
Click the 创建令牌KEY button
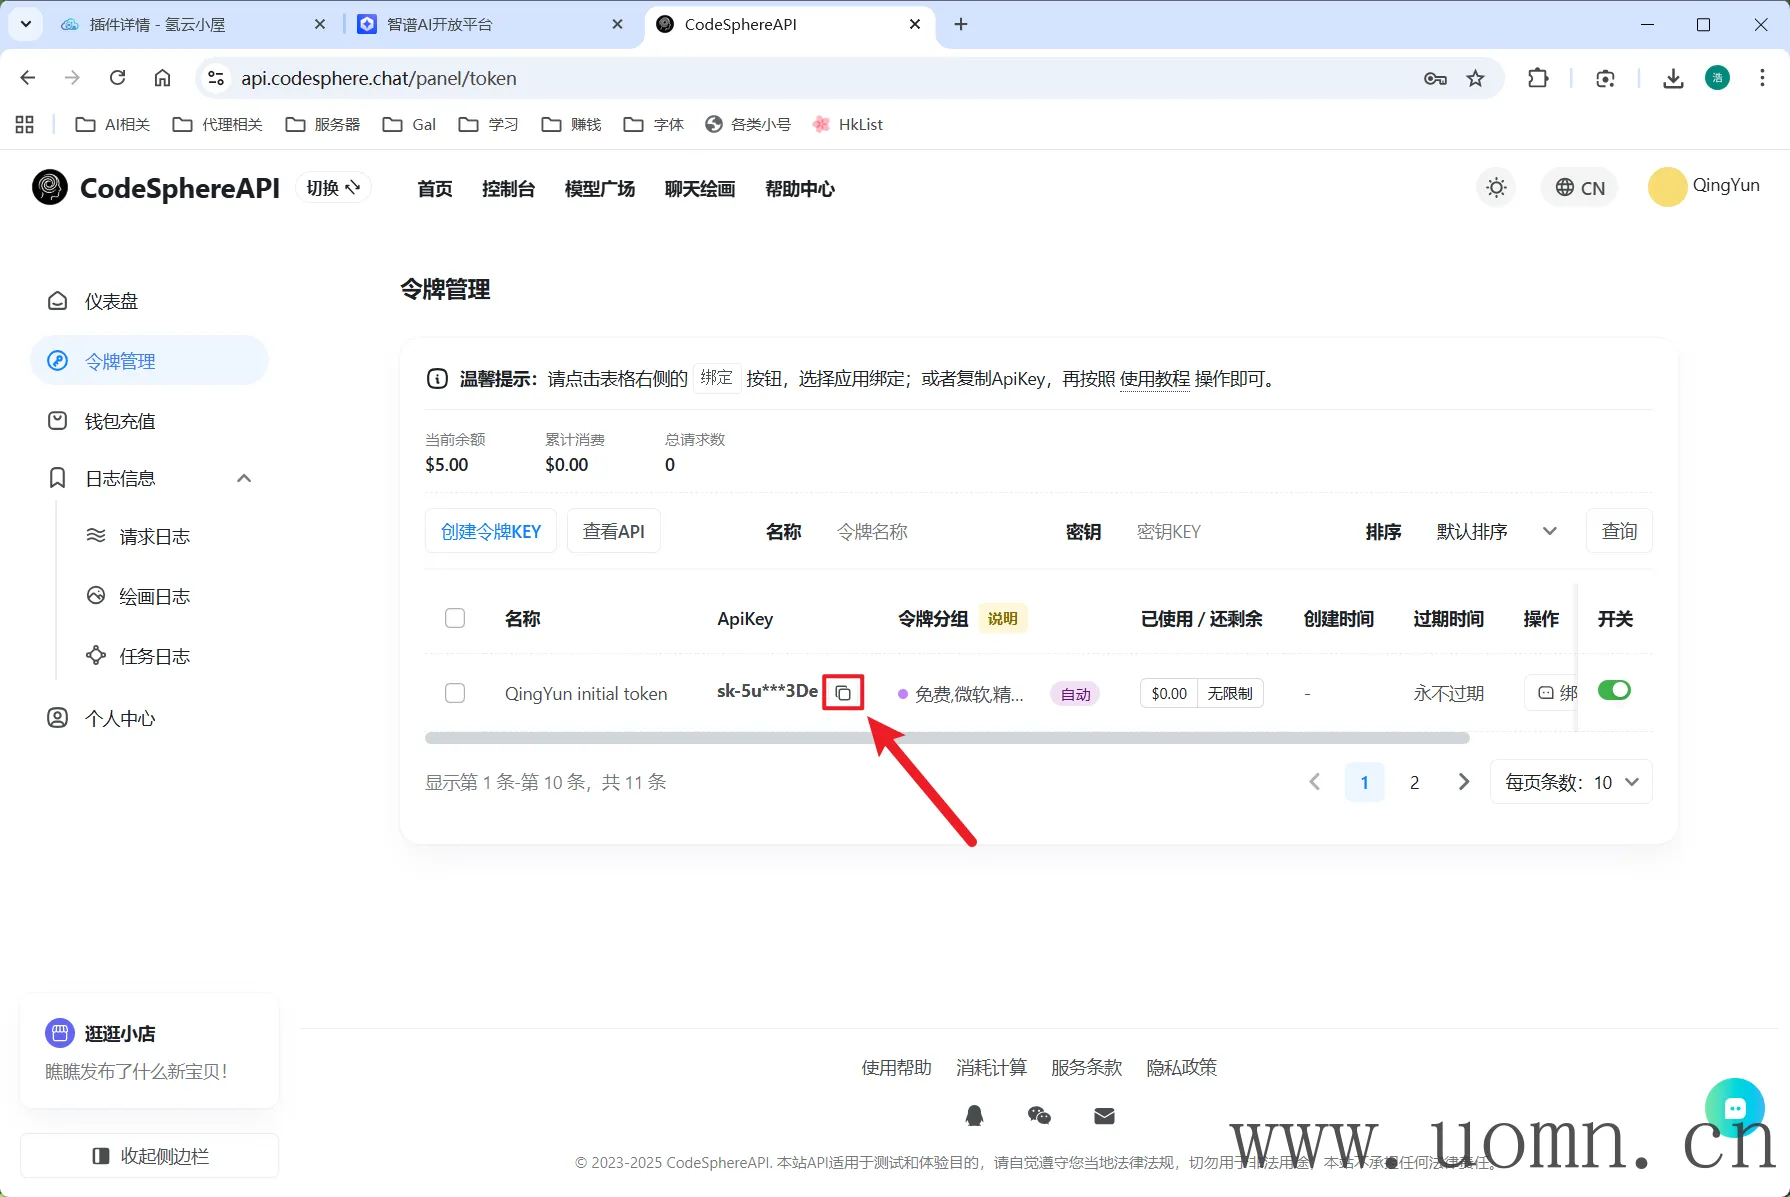pos(491,532)
